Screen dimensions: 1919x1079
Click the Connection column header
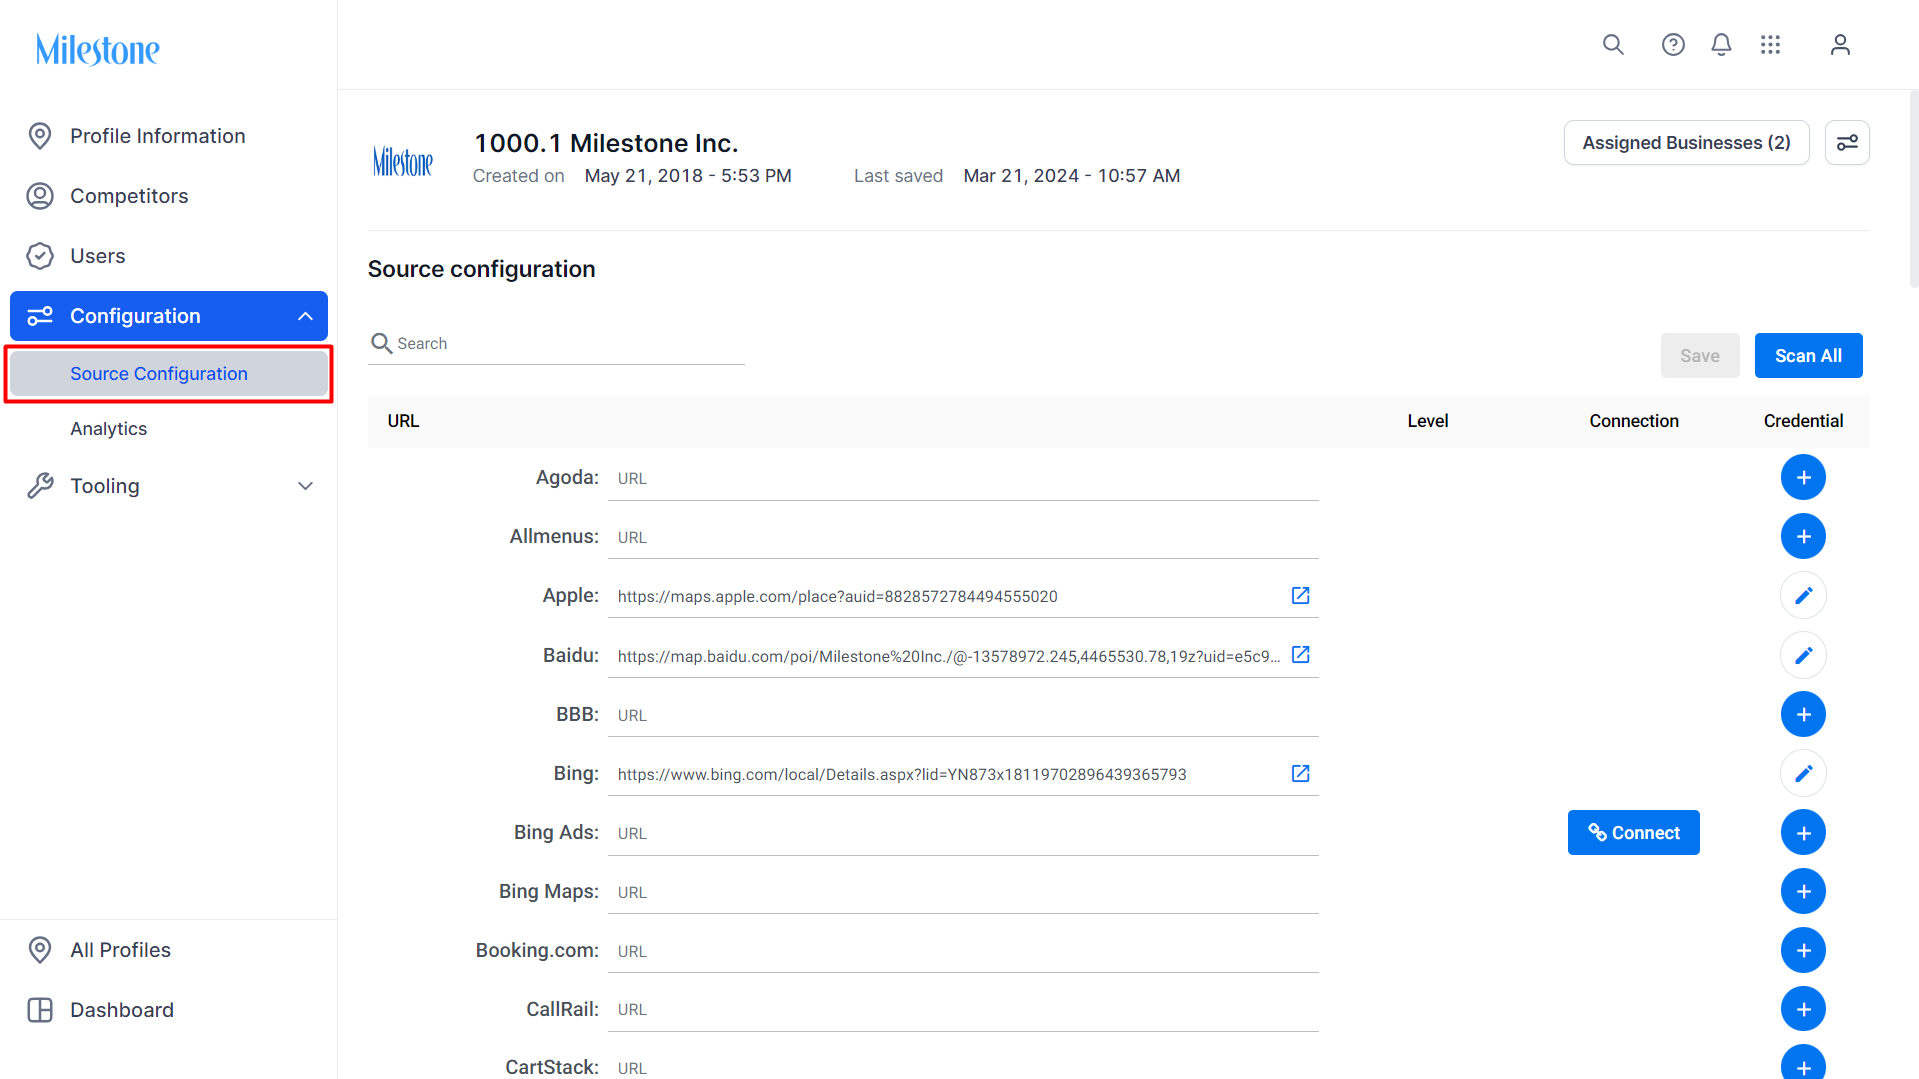(x=1634, y=421)
